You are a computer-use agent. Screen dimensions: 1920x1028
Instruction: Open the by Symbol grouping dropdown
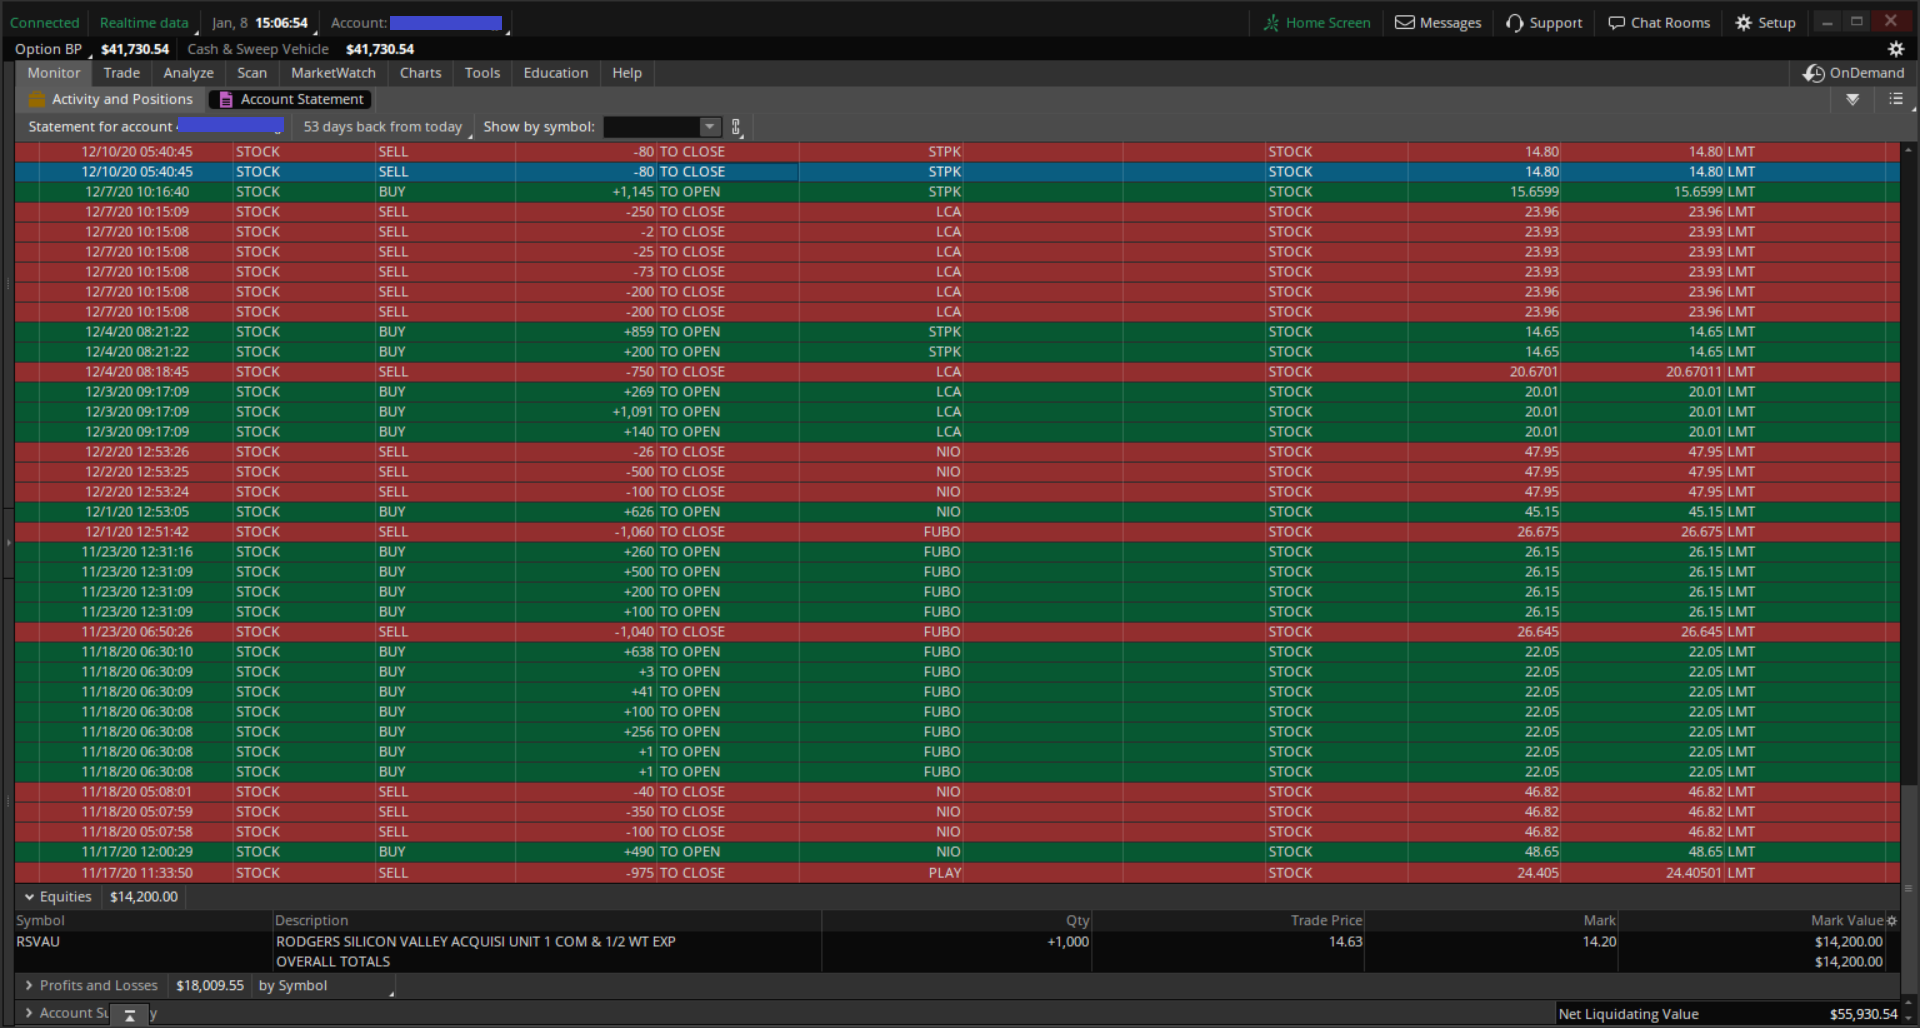[325, 985]
